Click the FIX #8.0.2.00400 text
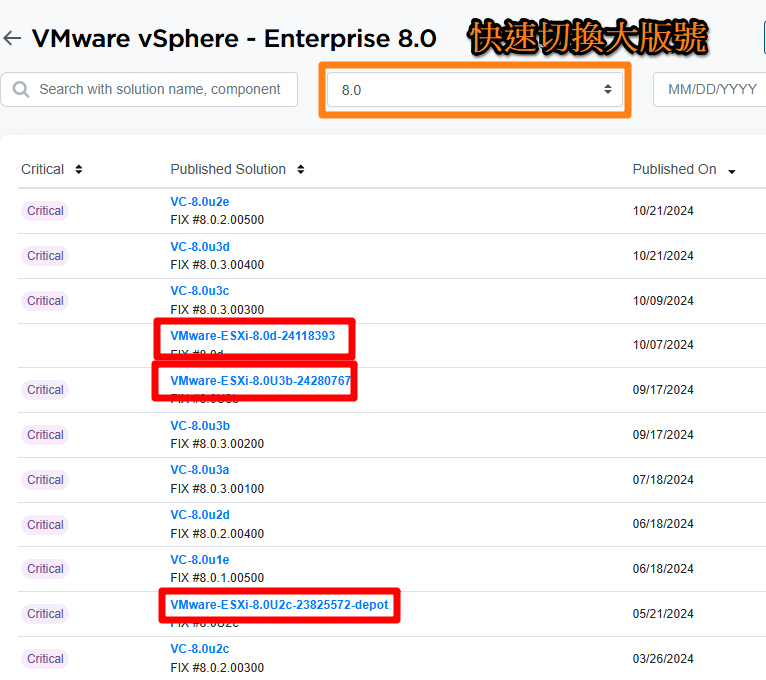Image resolution: width=766 pixels, height=680 pixels. (x=217, y=533)
